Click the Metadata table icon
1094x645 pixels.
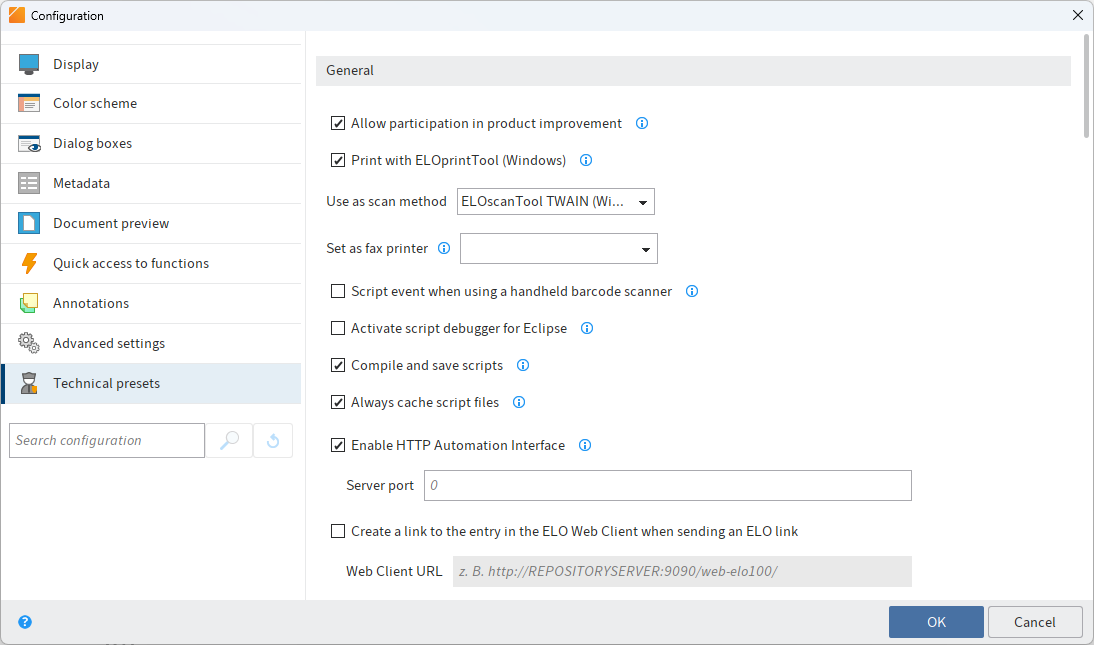click(27, 183)
